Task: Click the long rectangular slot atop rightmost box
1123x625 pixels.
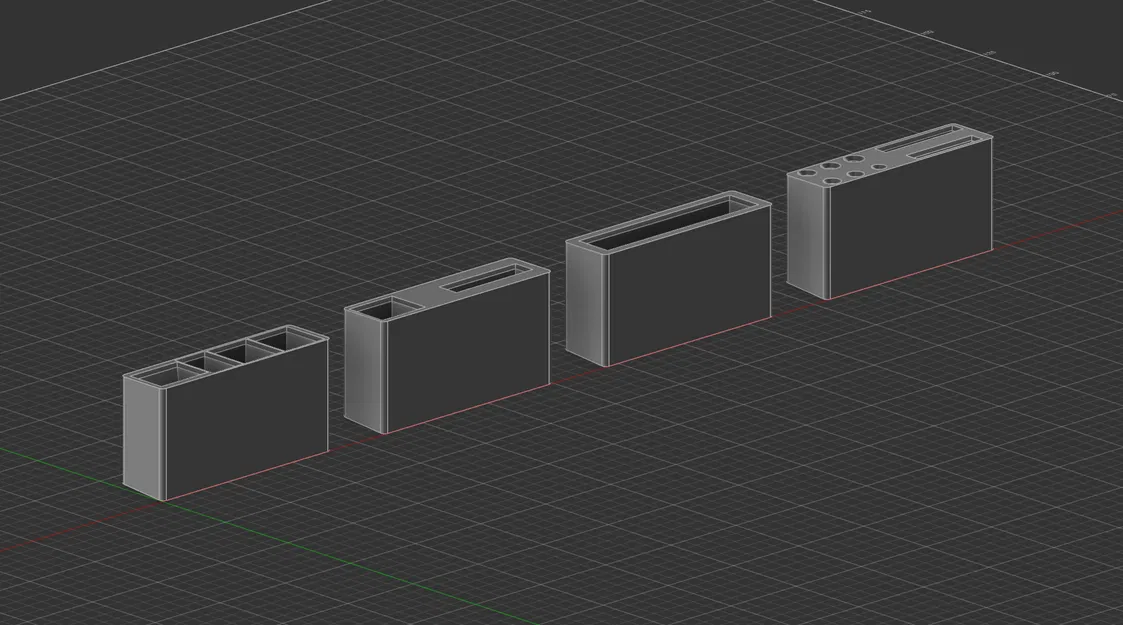Action: click(x=933, y=144)
